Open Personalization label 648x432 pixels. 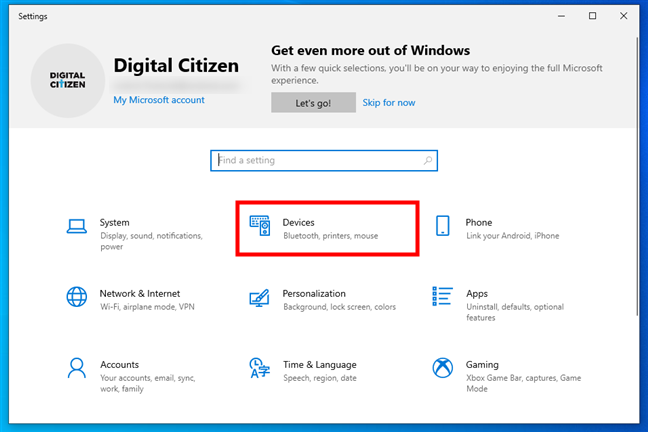(314, 294)
